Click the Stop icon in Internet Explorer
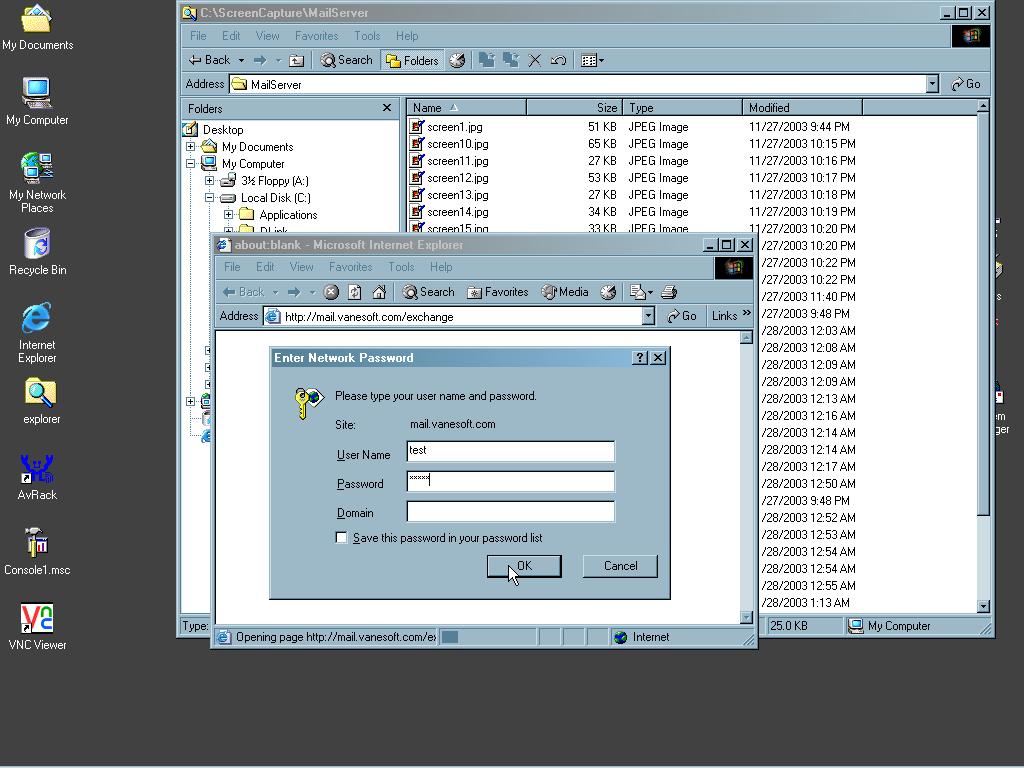 (x=331, y=292)
